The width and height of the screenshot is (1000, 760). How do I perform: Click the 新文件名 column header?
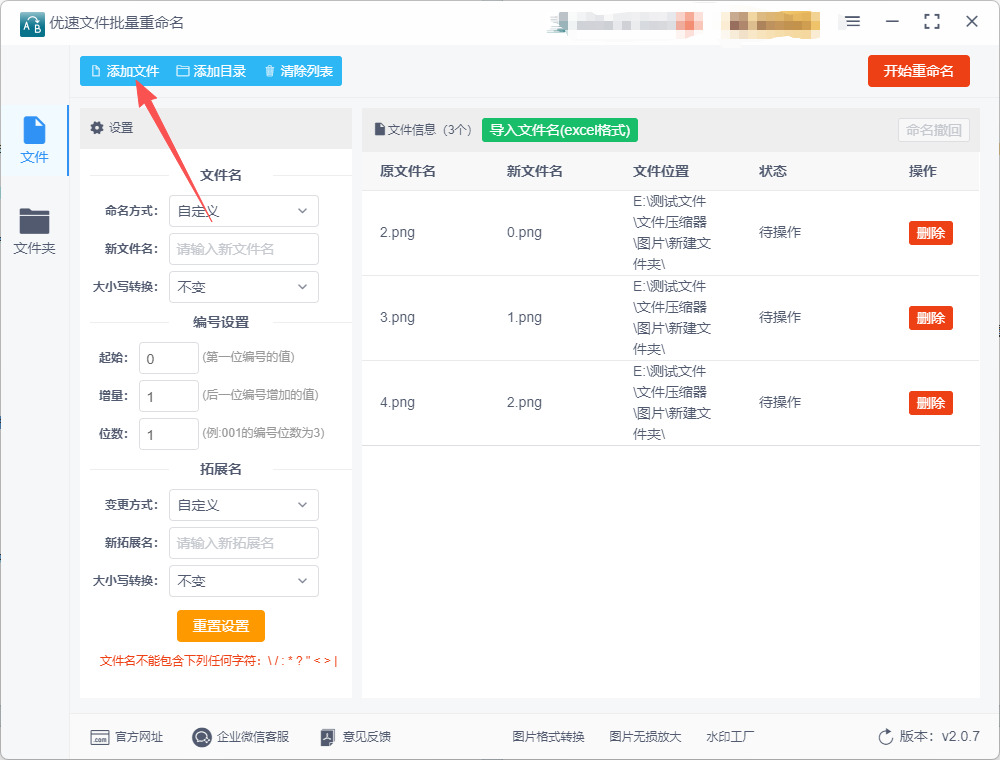tap(534, 171)
